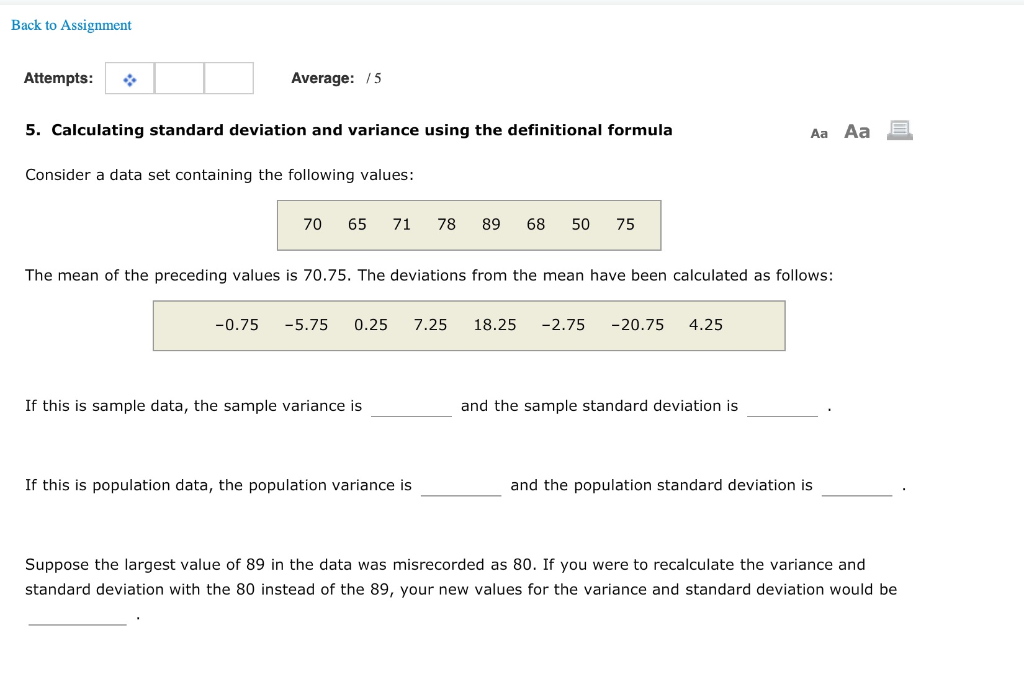
Task: Click the sample variance answer blank
Action: tap(411, 408)
